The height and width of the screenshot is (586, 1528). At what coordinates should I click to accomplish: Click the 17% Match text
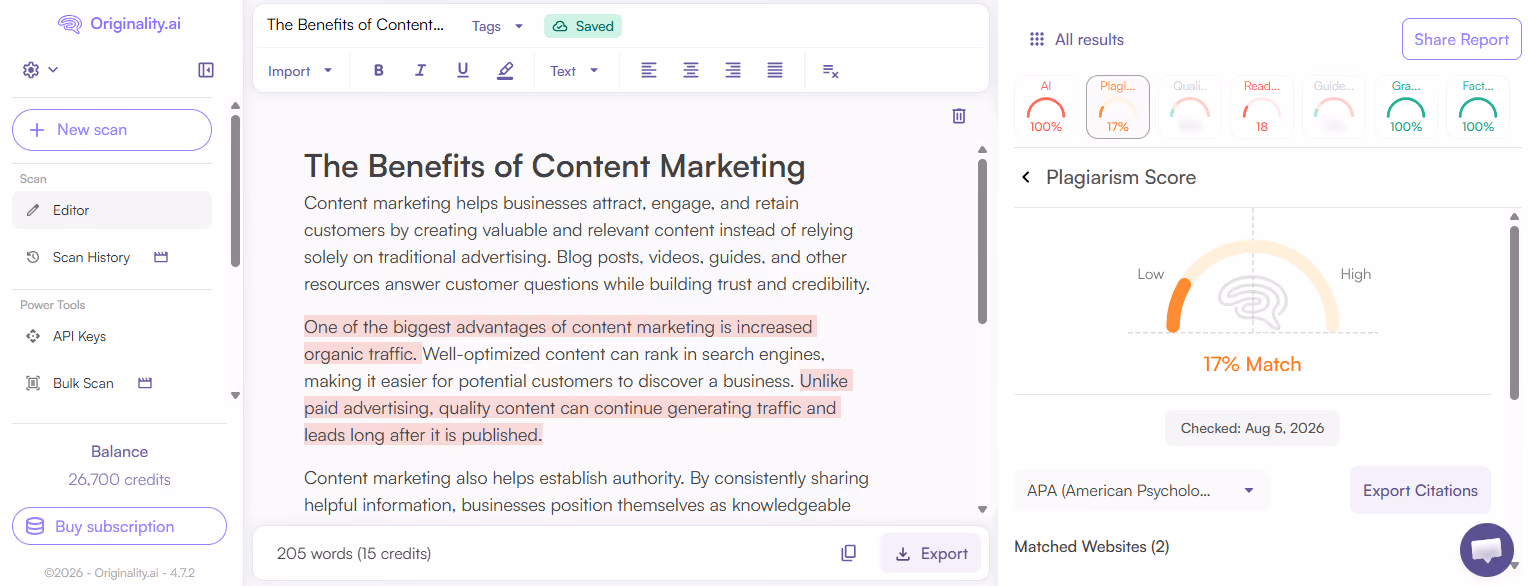pos(1252,364)
